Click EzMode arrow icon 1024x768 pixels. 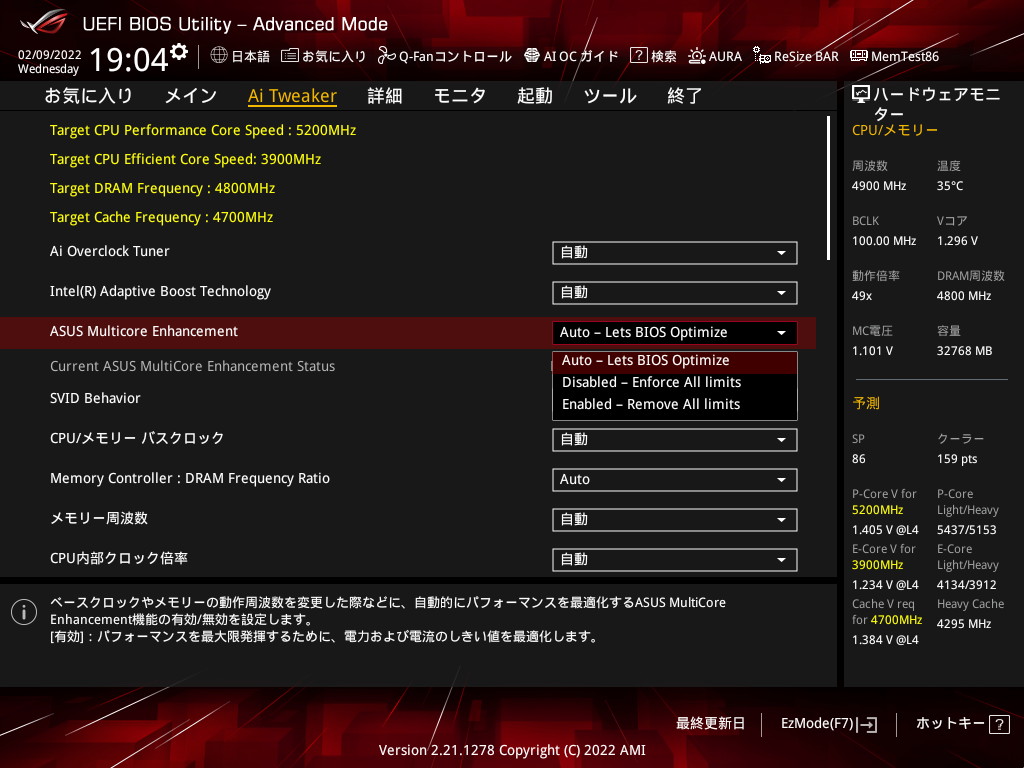click(x=867, y=724)
